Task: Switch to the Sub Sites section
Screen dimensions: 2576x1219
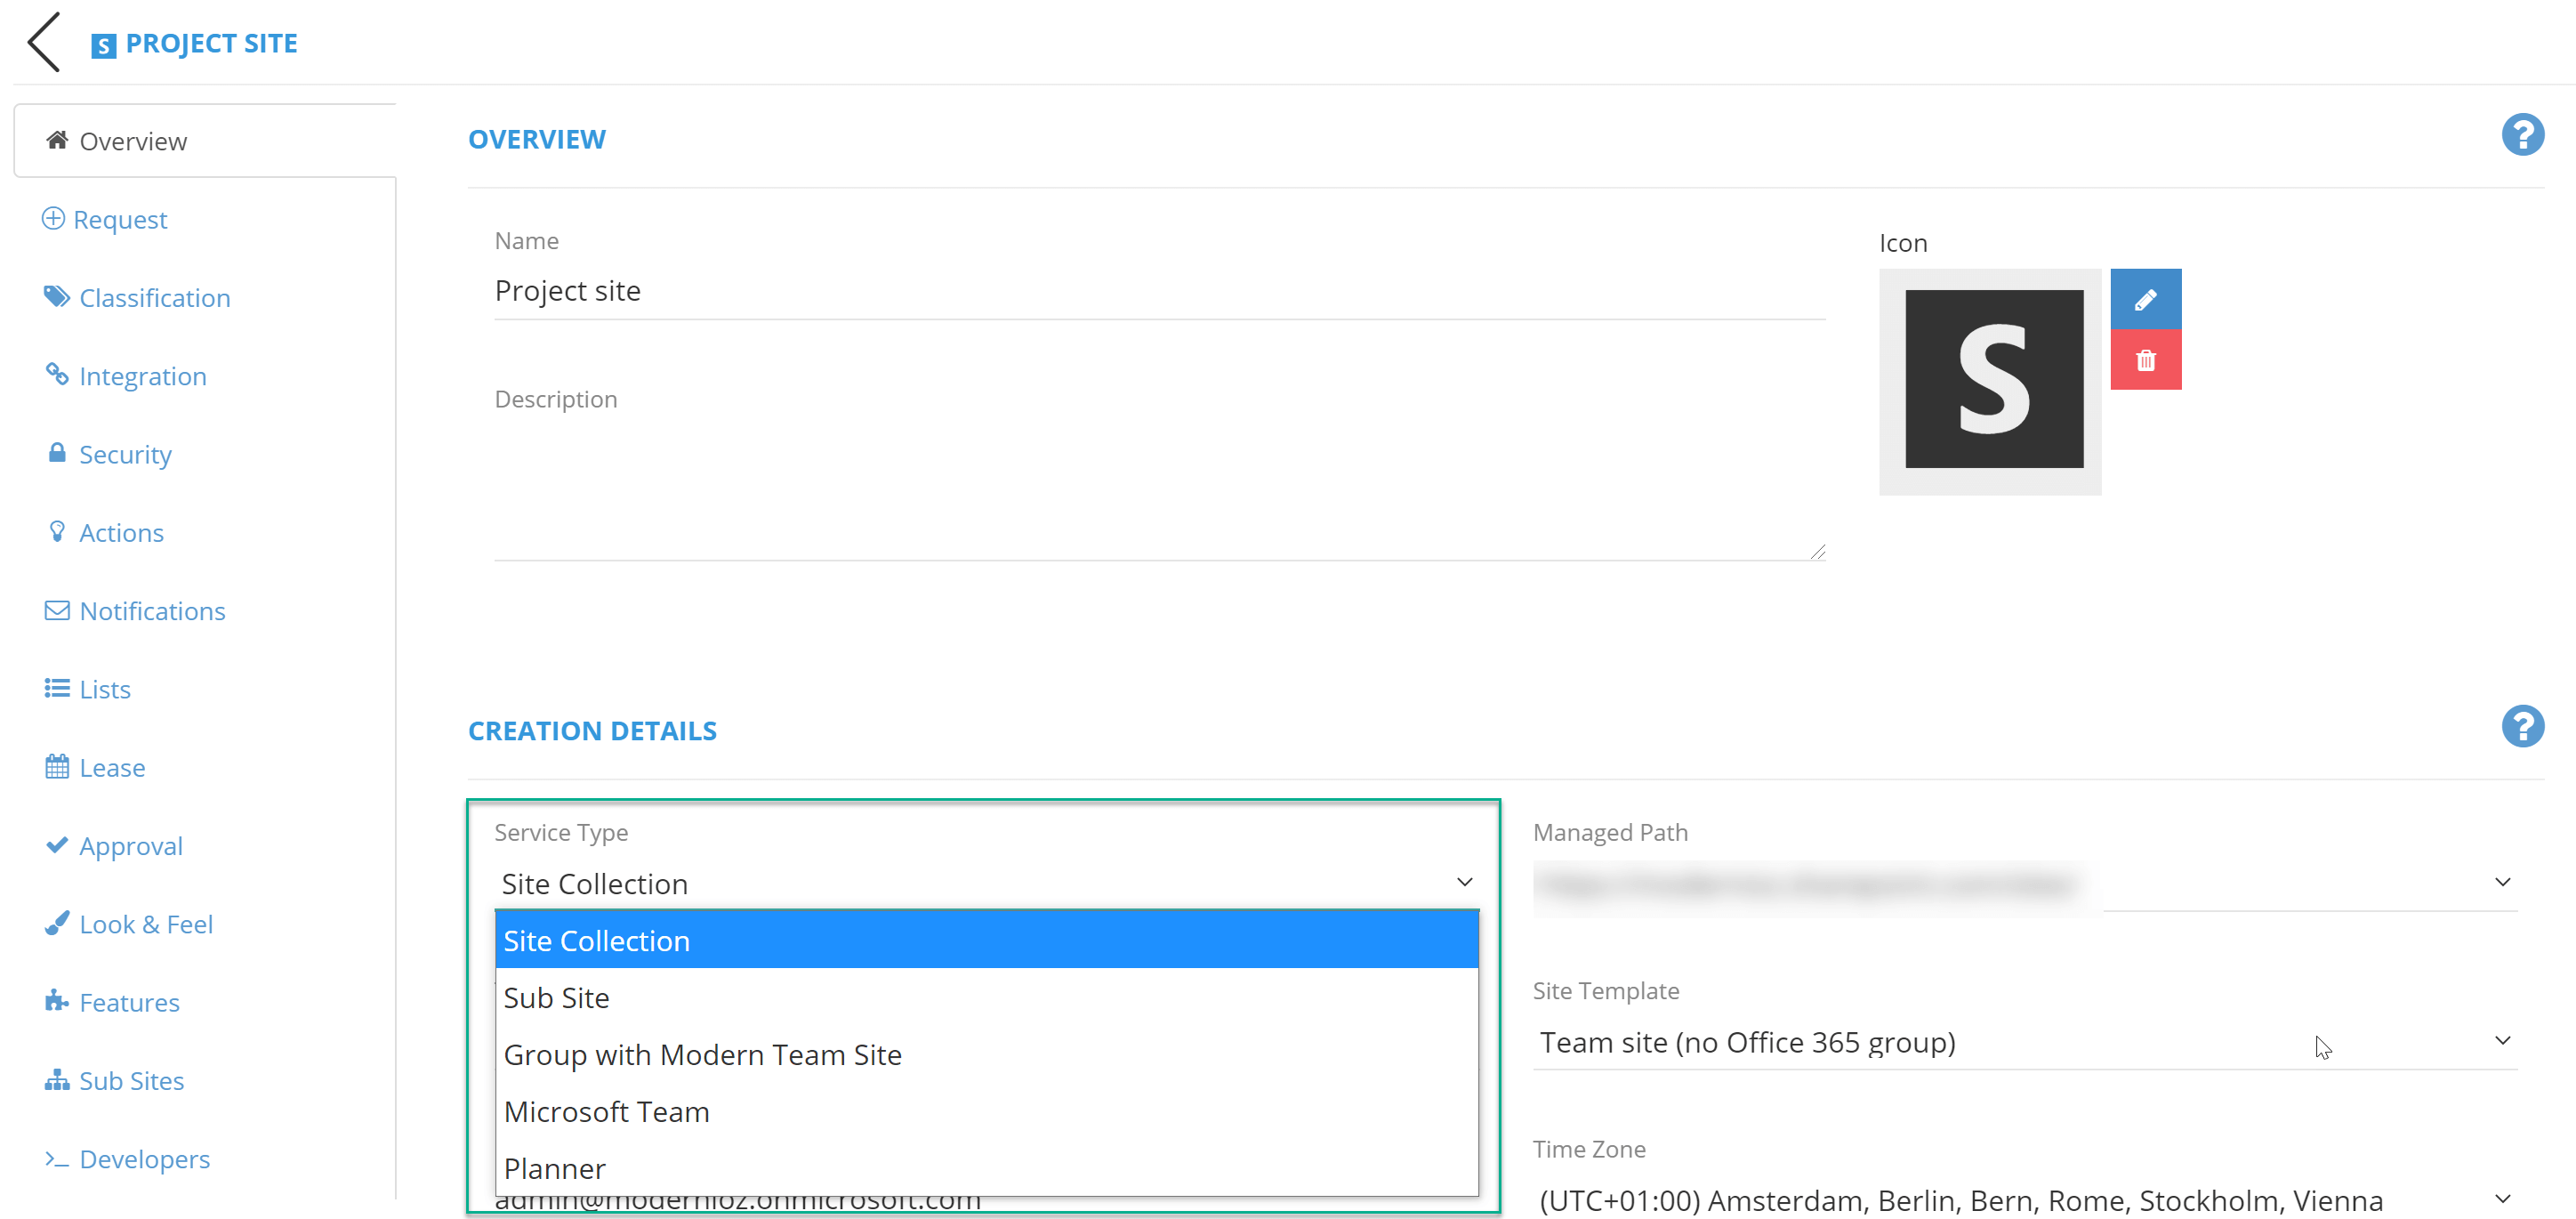Action: (131, 1080)
